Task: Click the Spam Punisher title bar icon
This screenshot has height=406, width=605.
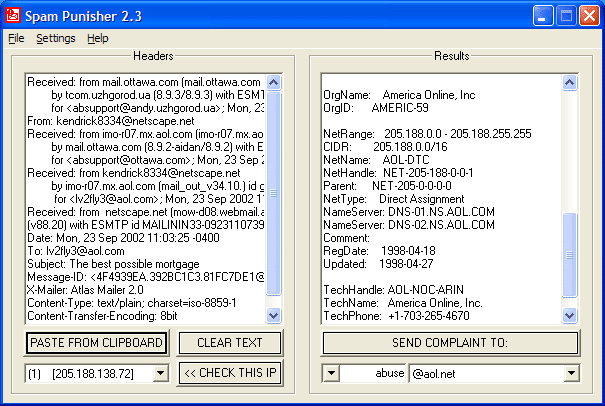Action: pyautogui.click(x=13, y=15)
